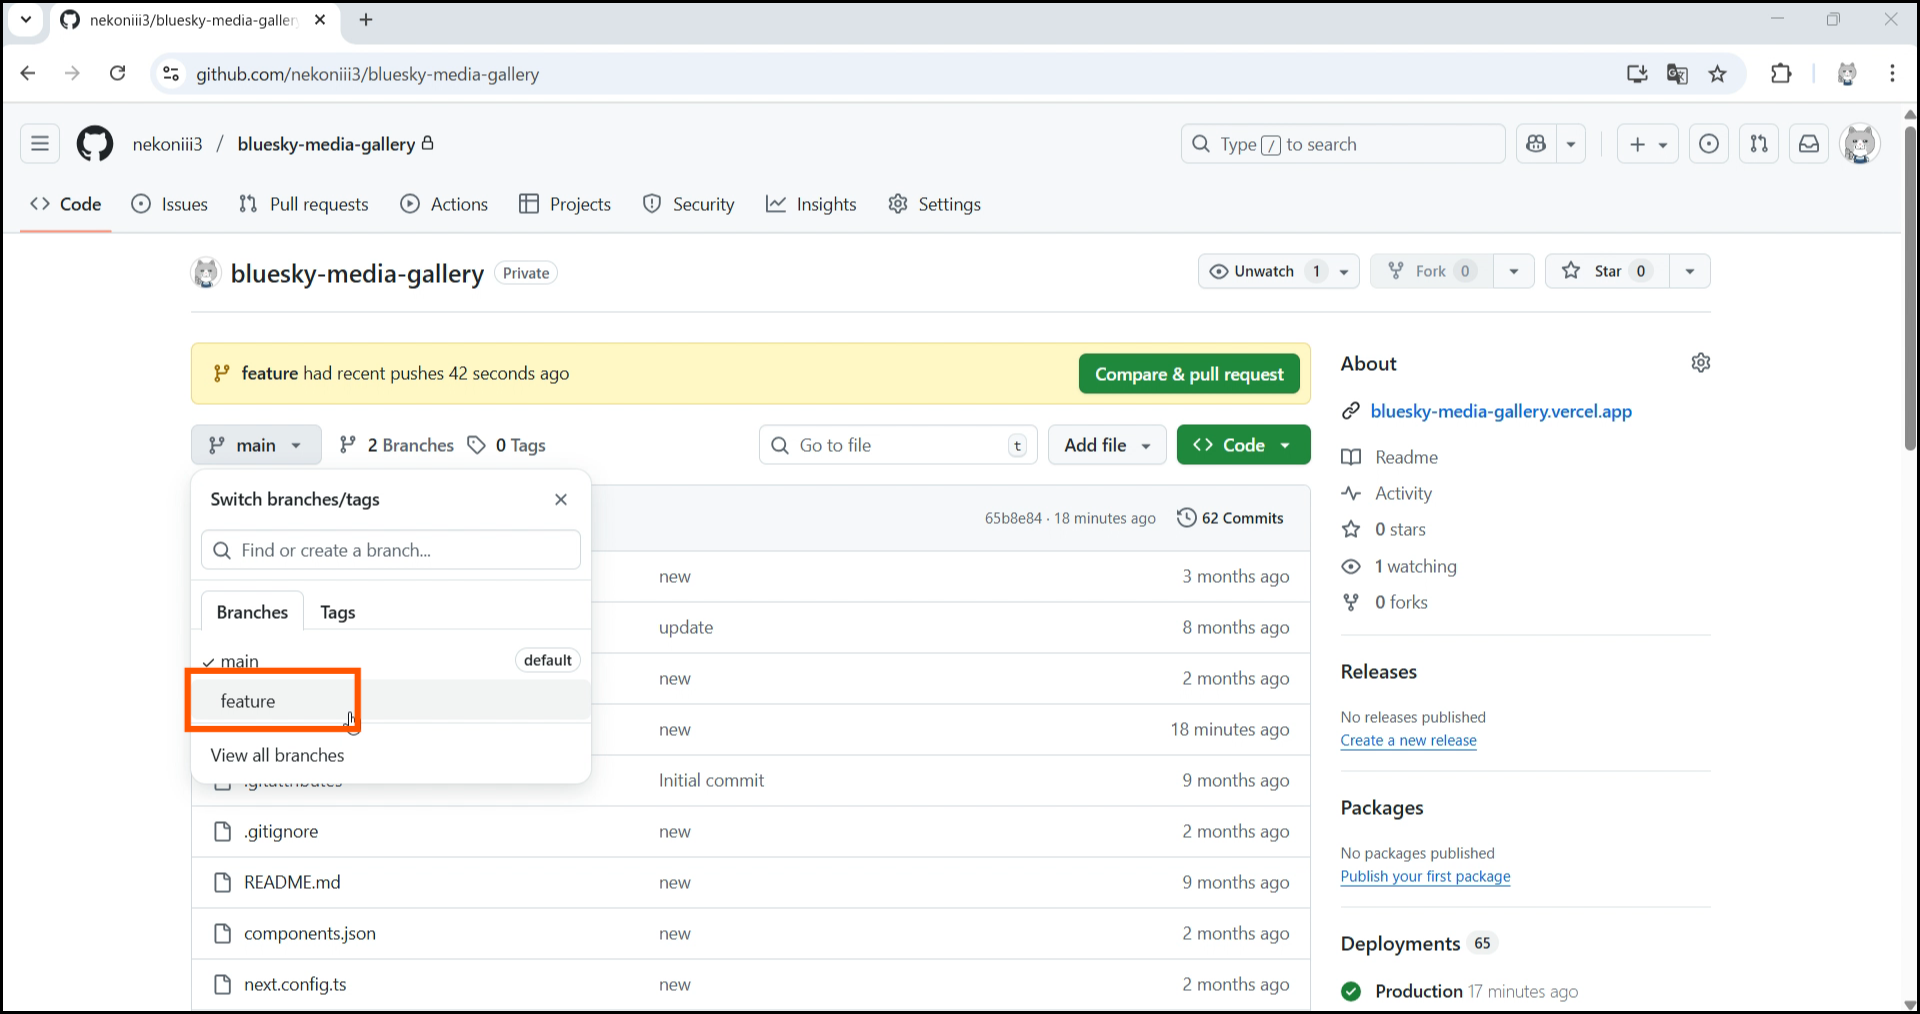1920x1014 pixels.
Task: View the 62 Commits history
Action: [1231, 518]
